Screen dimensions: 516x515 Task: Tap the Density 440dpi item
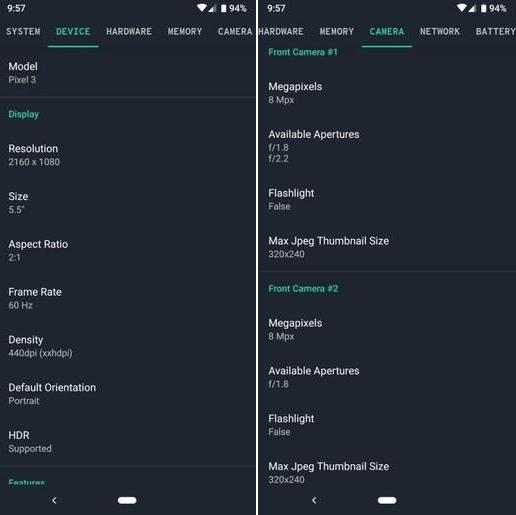(x=128, y=346)
